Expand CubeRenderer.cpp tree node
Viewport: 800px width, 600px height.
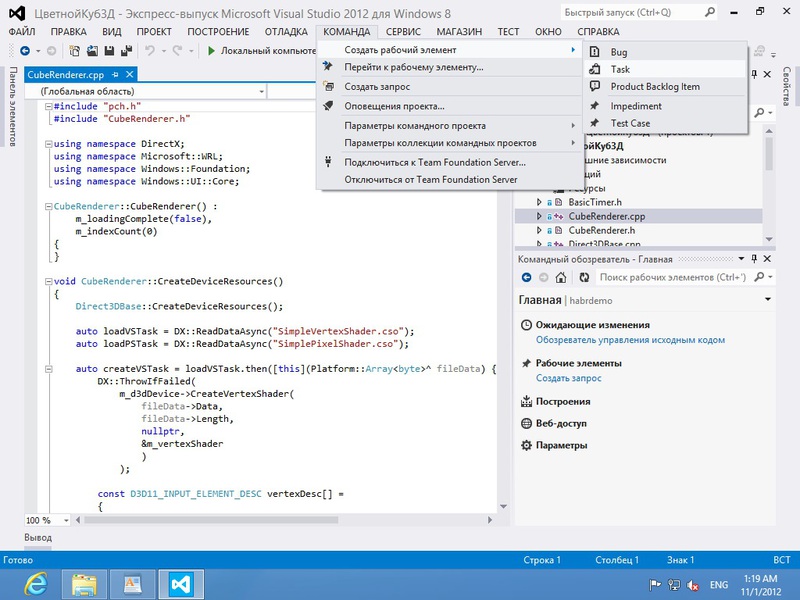click(x=539, y=216)
